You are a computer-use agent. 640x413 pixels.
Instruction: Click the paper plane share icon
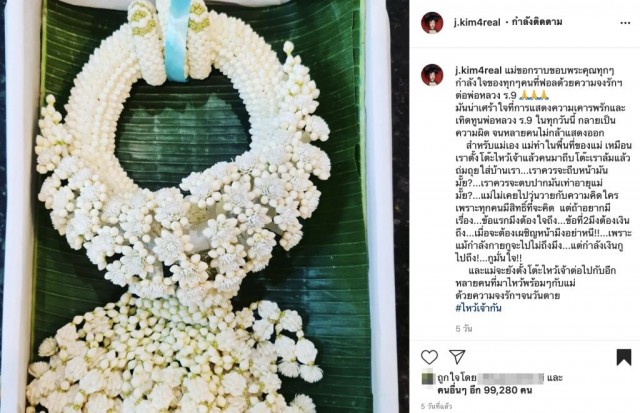pos(457,356)
